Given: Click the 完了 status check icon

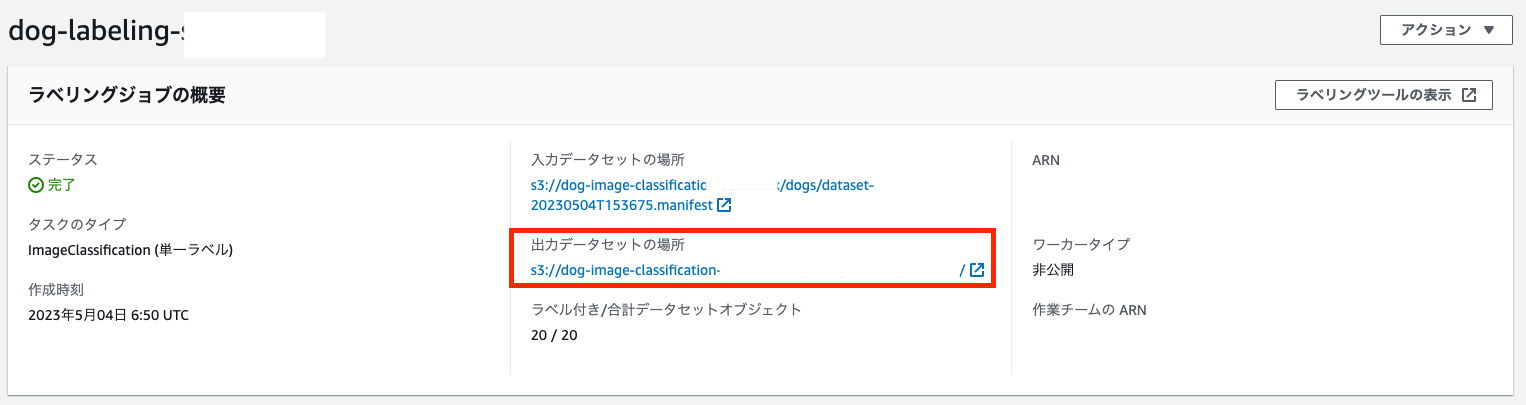Looking at the screenshot, I should (36, 185).
